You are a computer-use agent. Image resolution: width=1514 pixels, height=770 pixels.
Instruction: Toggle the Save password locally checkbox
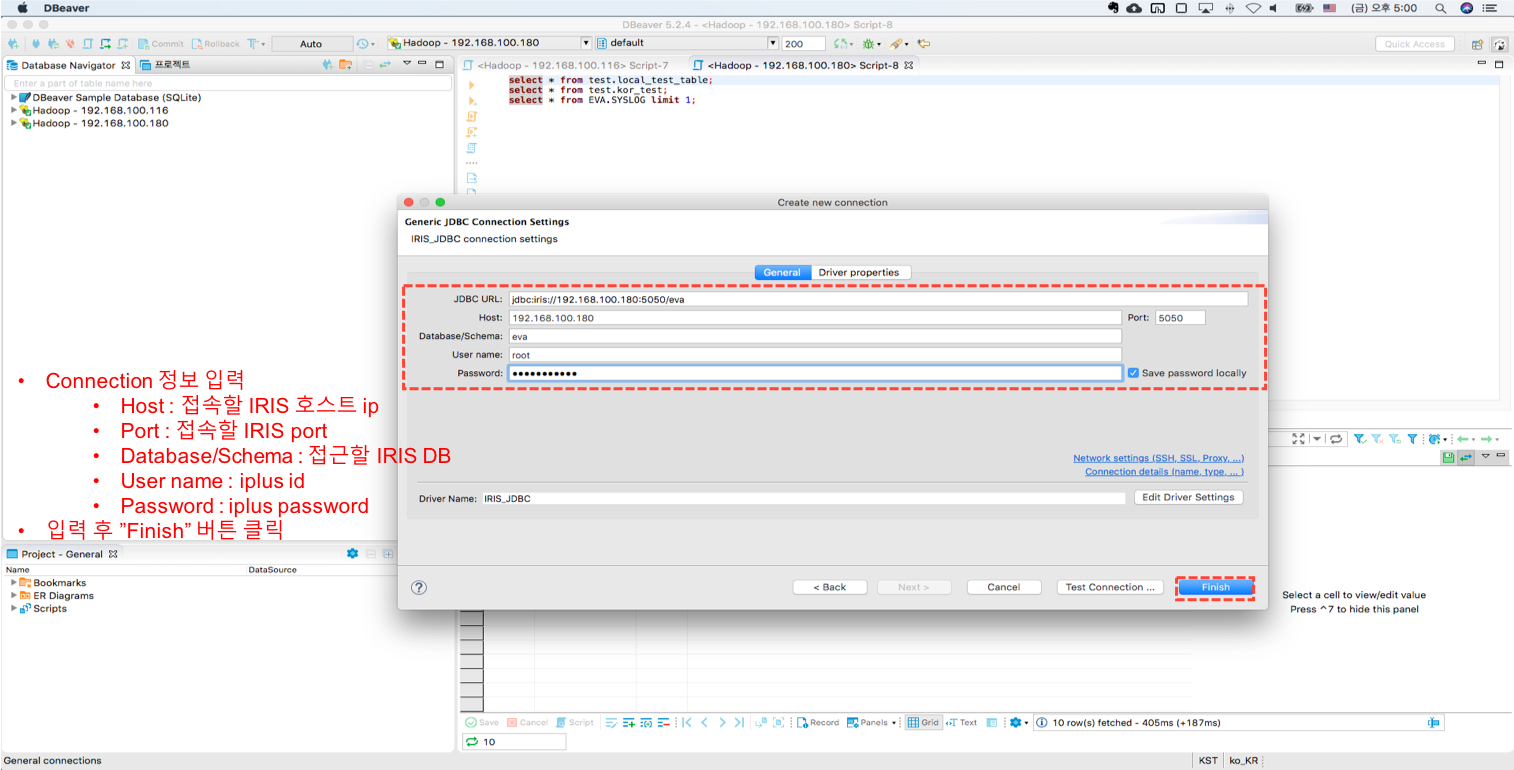tap(1133, 373)
